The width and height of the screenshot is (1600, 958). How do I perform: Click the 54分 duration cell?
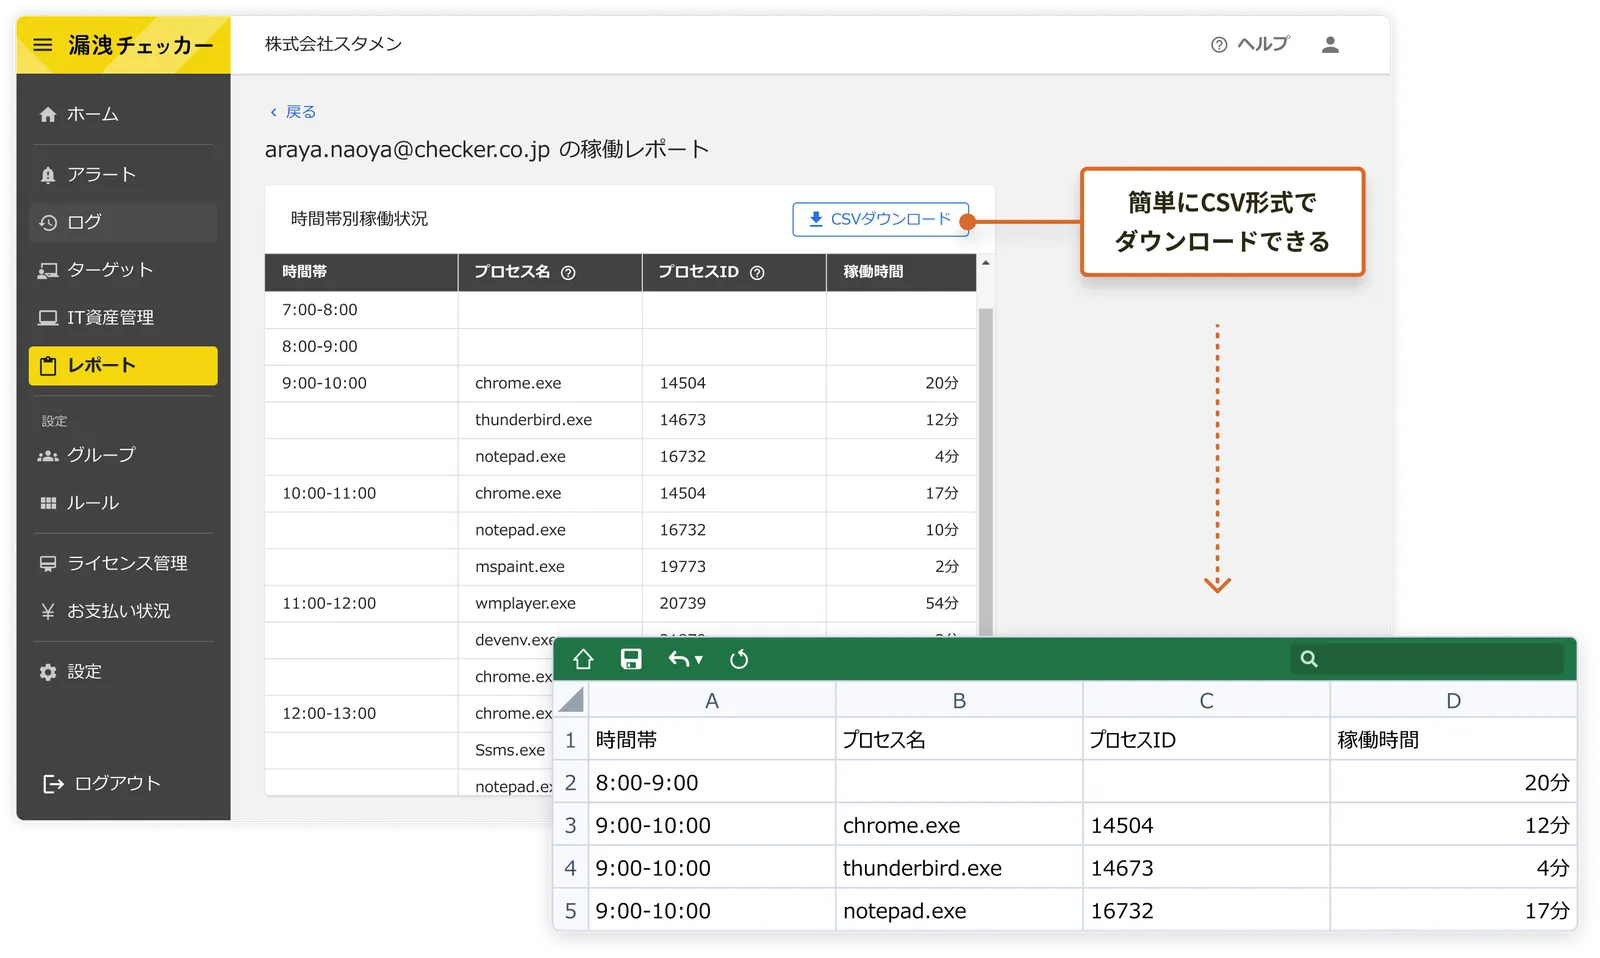(901, 604)
